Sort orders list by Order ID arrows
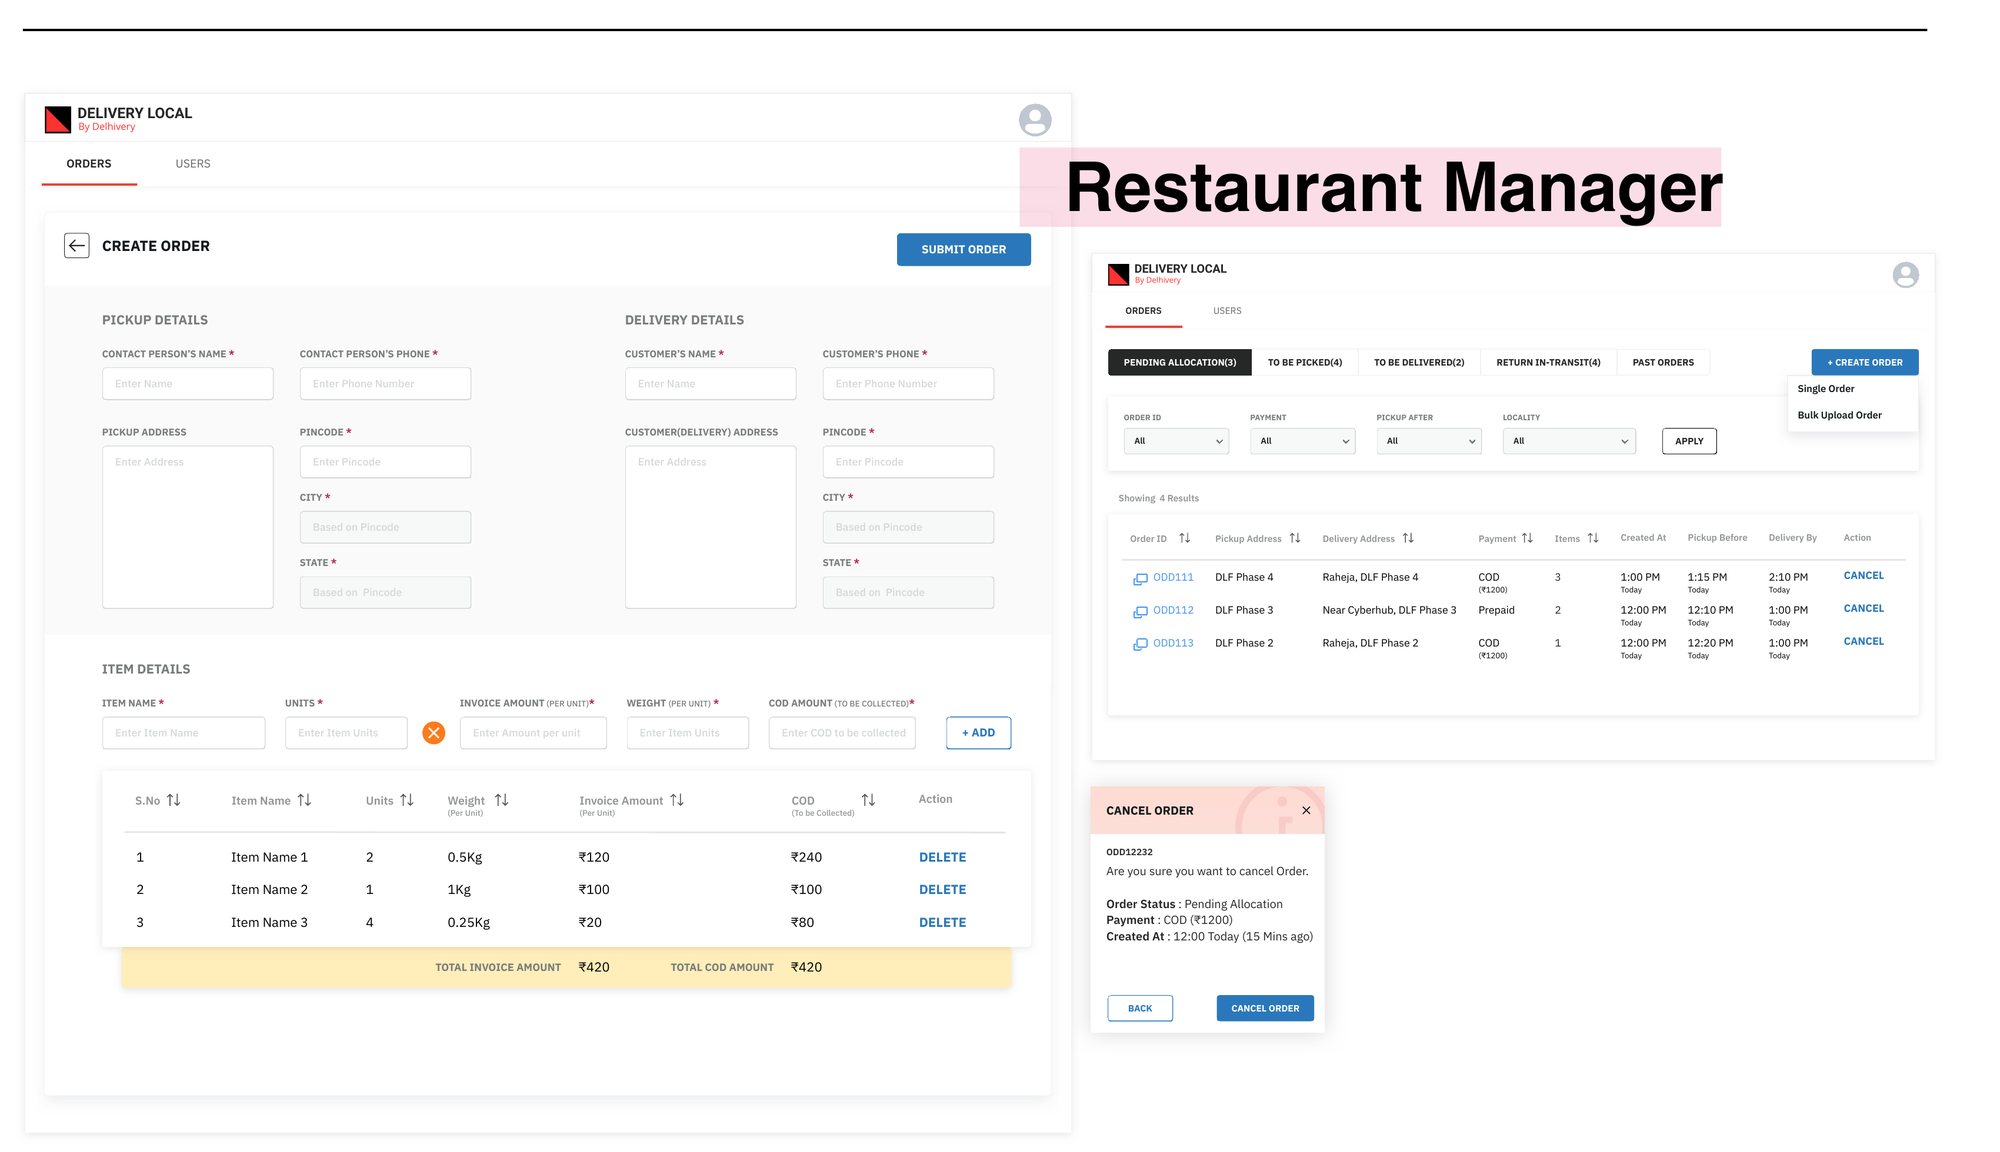Screen dimensions: 2000x1152 pyautogui.click(x=1185, y=538)
